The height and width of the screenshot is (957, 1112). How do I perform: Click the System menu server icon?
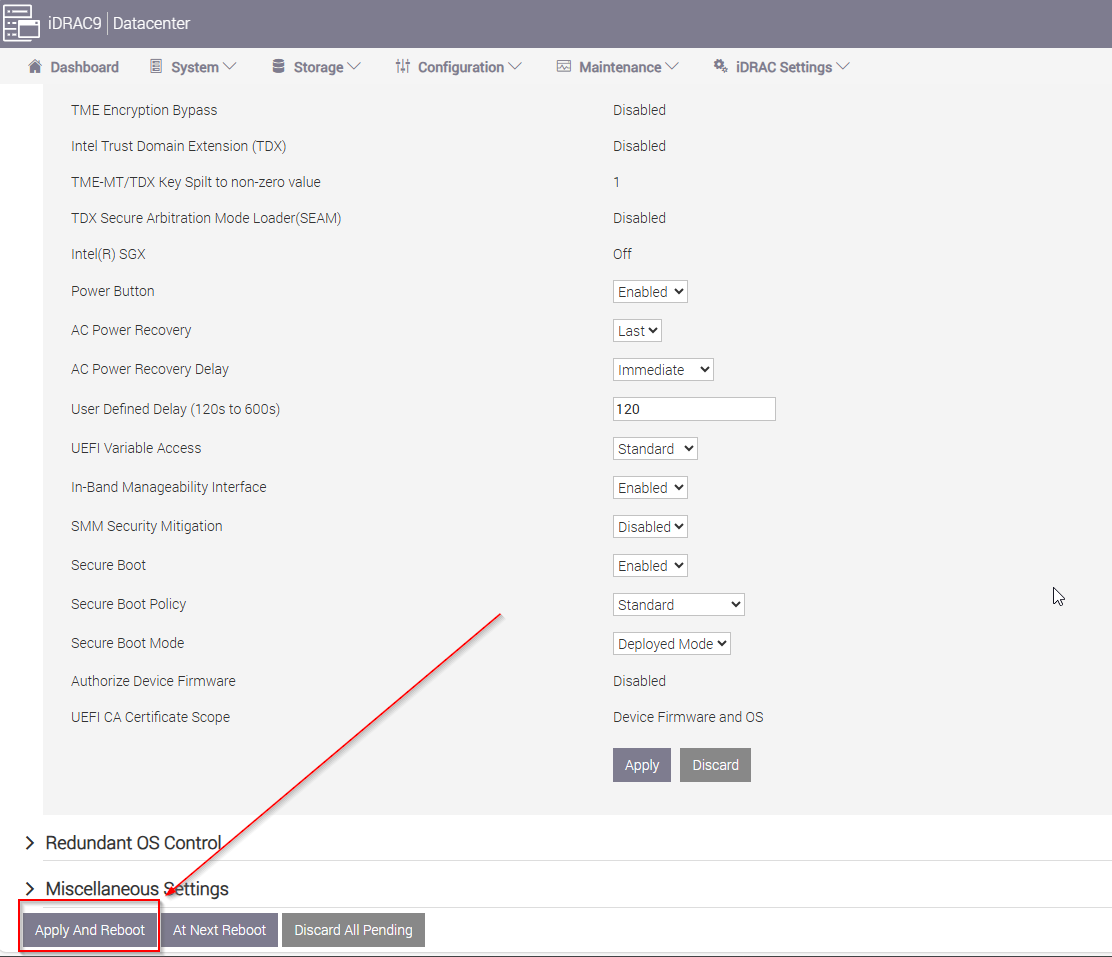click(x=156, y=67)
